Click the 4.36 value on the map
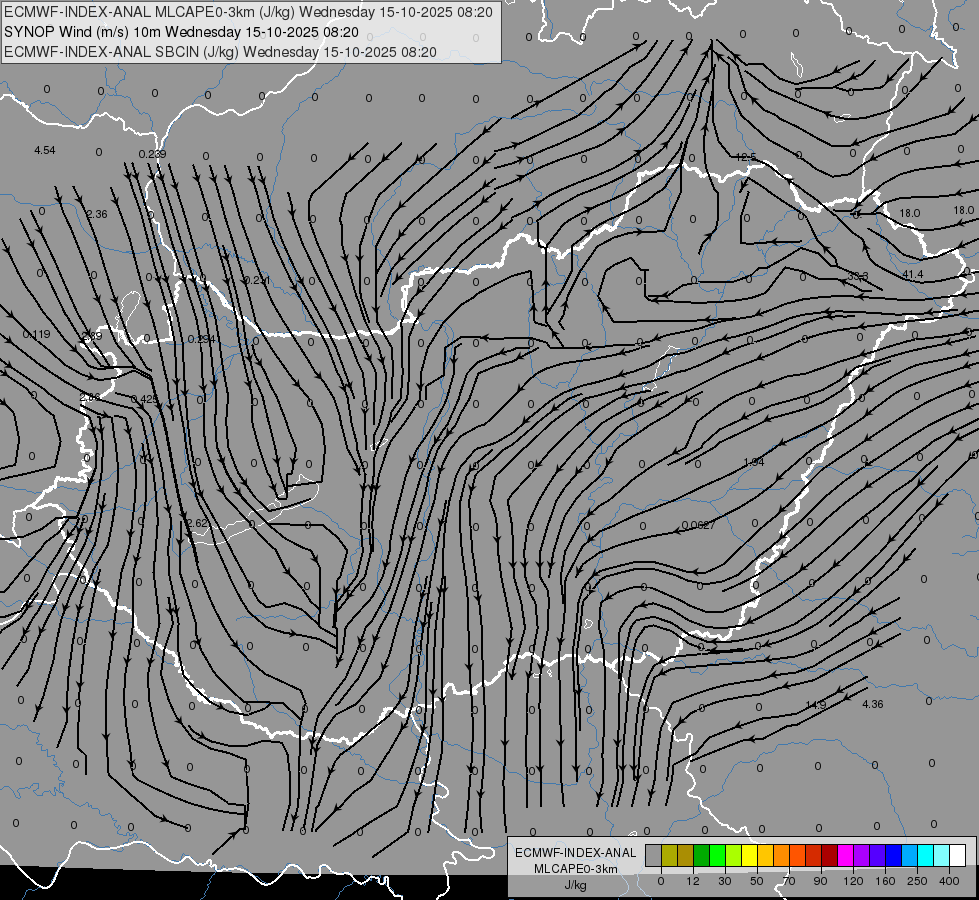Viewport: 979px width, 900px height. pos(873,704)
